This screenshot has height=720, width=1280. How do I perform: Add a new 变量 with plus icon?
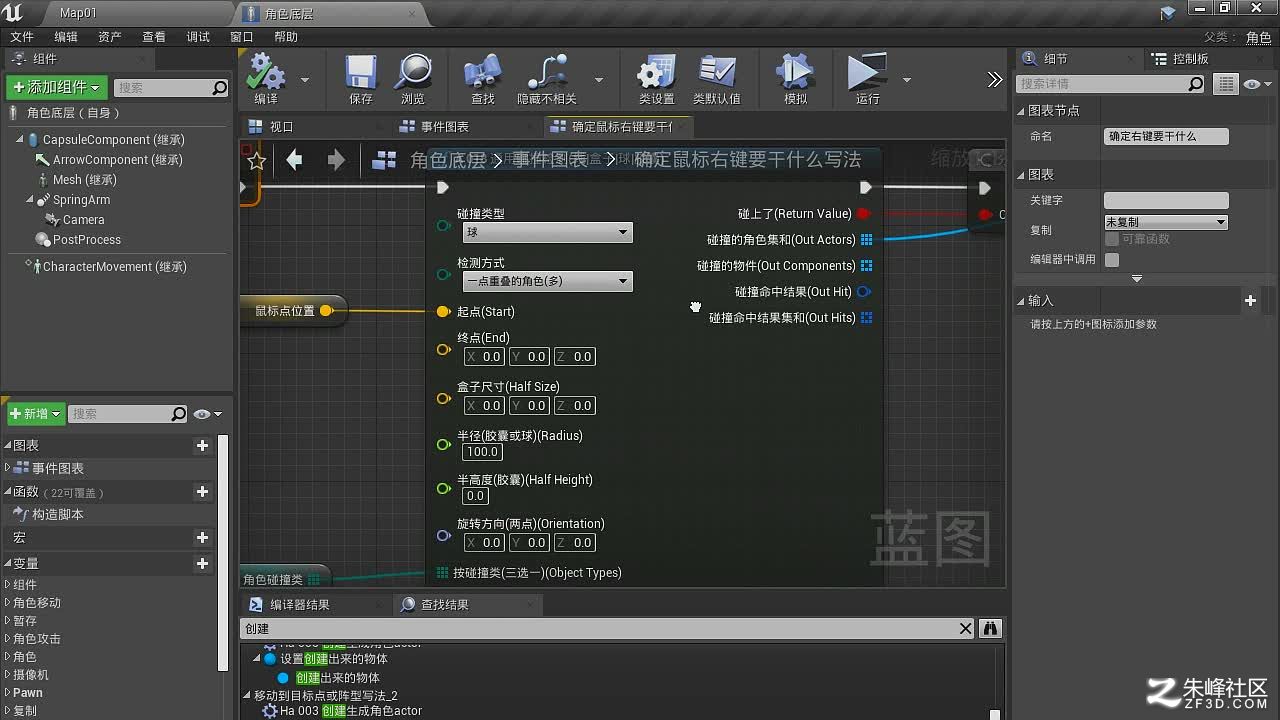[202, 564]
